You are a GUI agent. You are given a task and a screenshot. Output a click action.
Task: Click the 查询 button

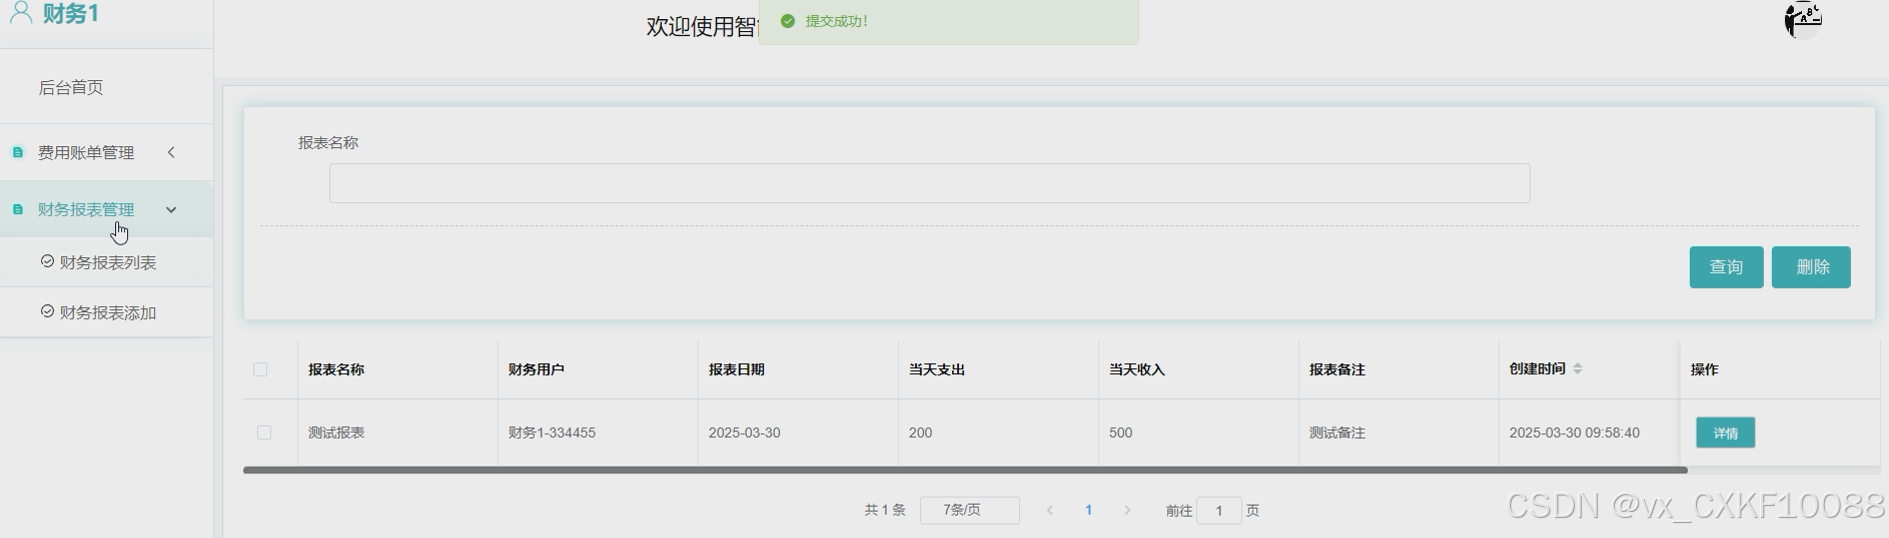(1726, 267)
